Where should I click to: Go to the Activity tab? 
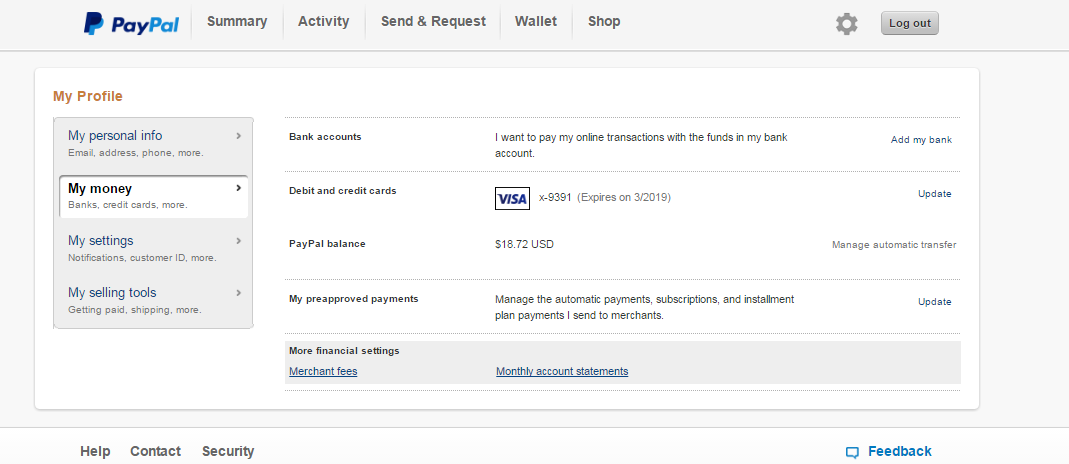[323, 22]
